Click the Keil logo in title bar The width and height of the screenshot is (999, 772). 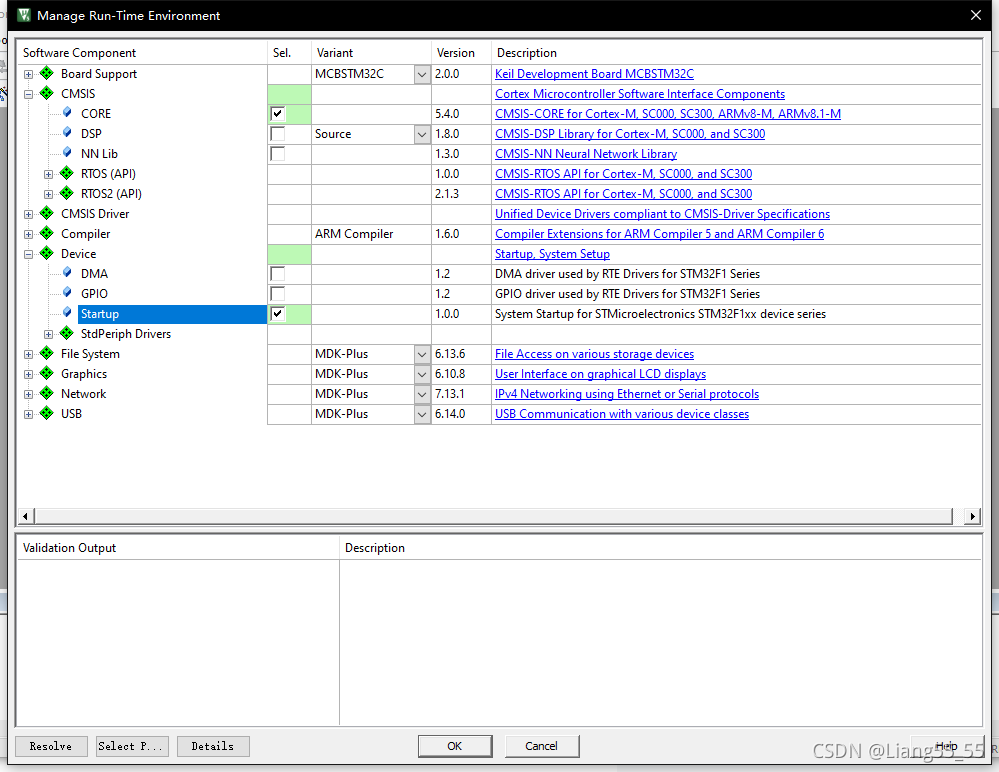(x=24, y=15)
